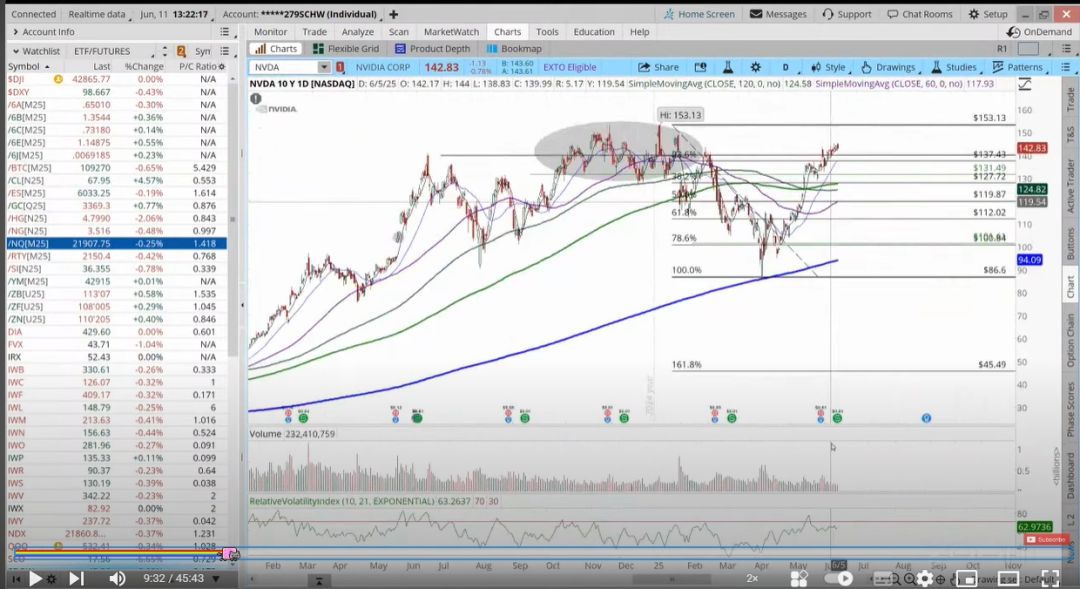Image resolution: width=1080 pixels, height=589 pixels.
Task: Open the Help tab
Action: [x=639, y=32]
